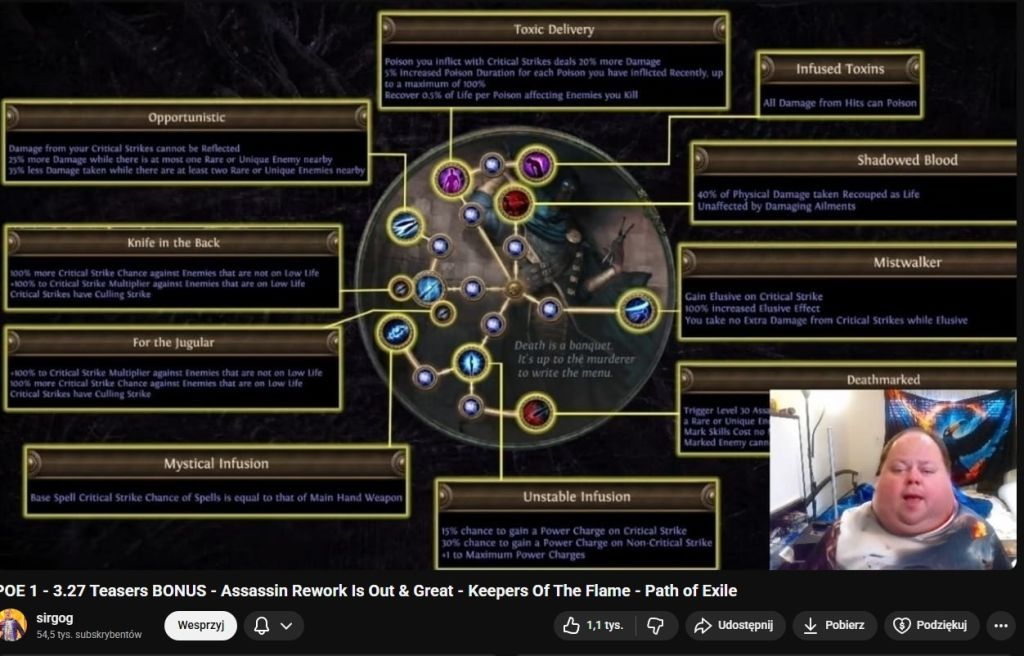Click the blue dagger node beside Knife in the Back
Screen dimensions: 1024x656
point(429,289)
